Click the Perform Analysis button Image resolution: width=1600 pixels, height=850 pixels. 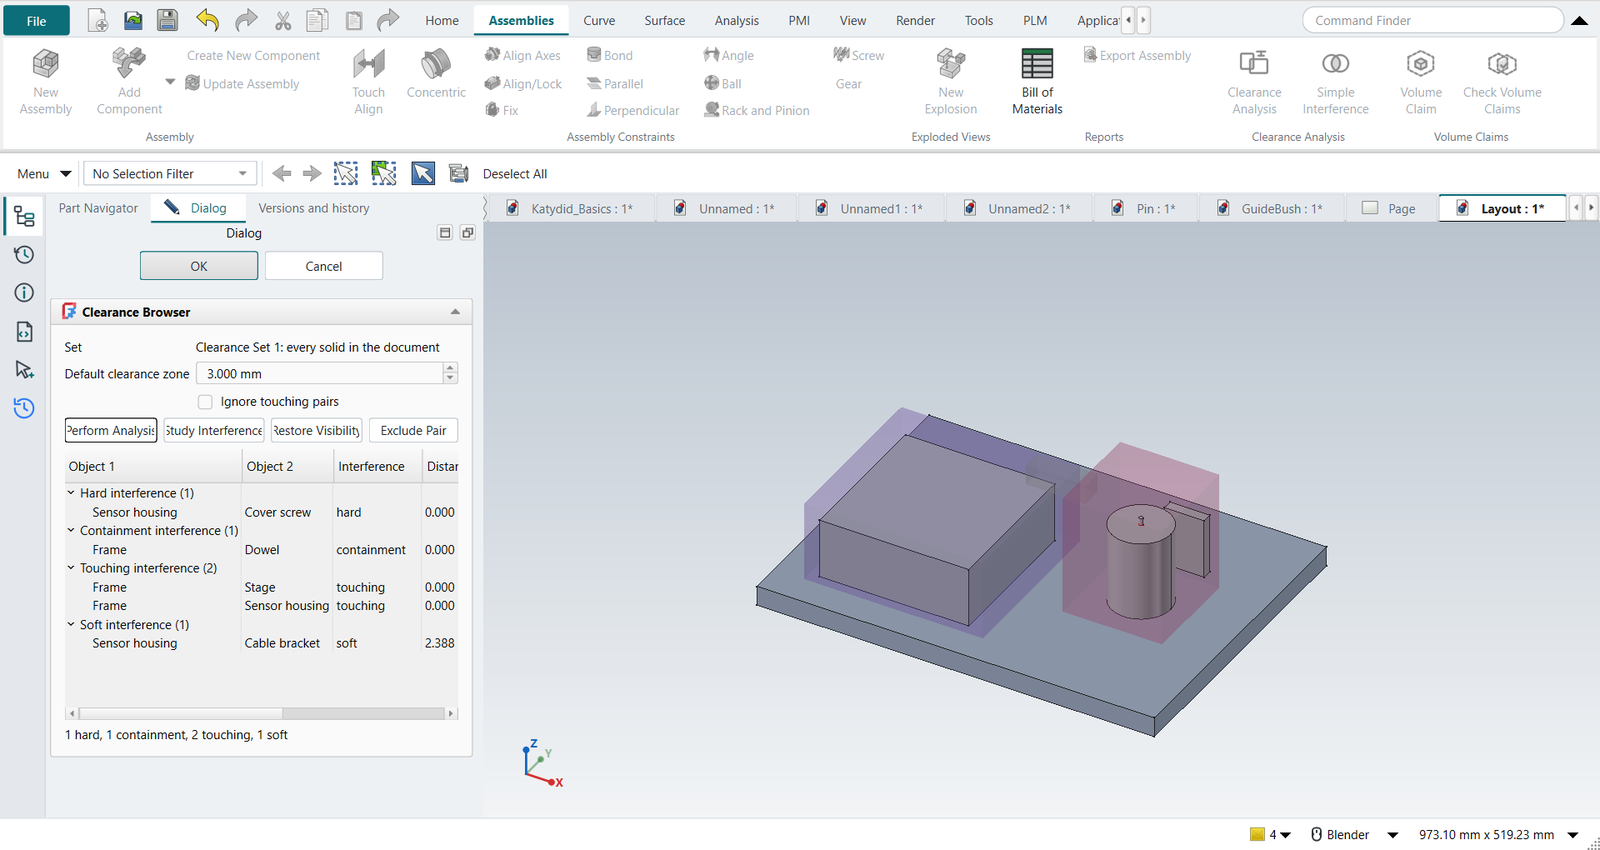click(111, 430)
